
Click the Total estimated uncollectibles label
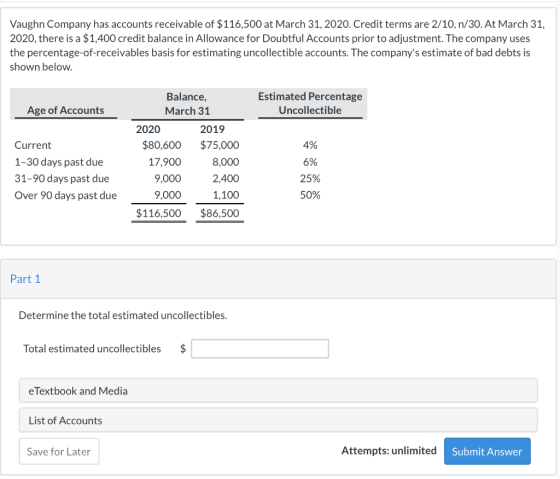coord(92,349)
